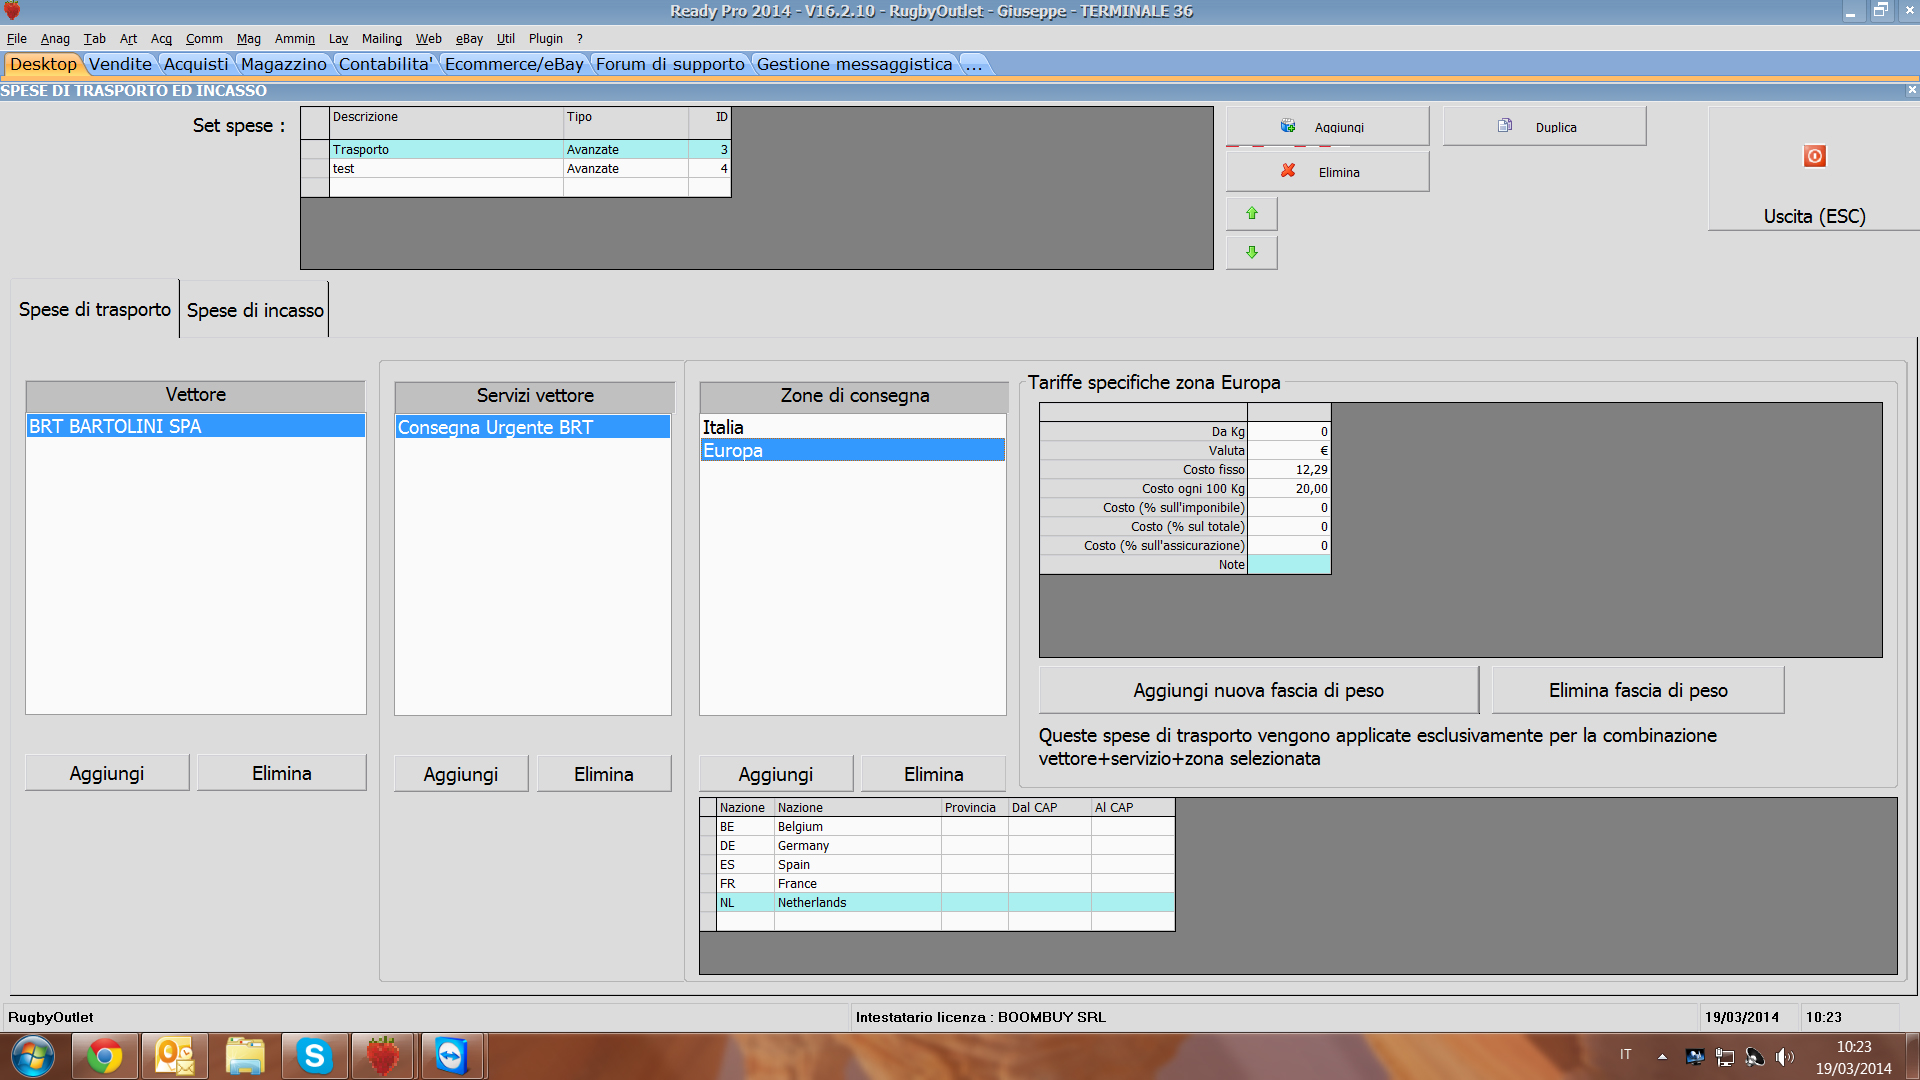The image size is (1920, 1080).
Task: Switch to the Contabilita' tab
Action: [386, 64]
